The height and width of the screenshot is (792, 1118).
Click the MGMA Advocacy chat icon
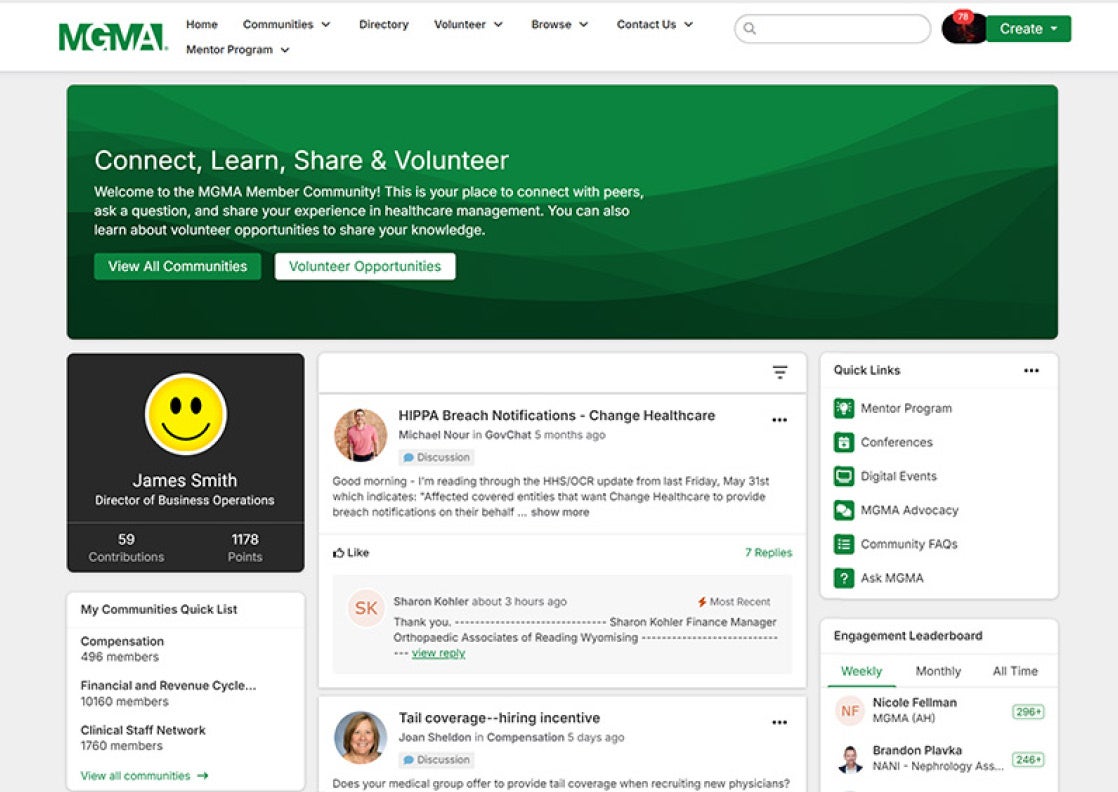pyautogui.click(x=844, y=510)
